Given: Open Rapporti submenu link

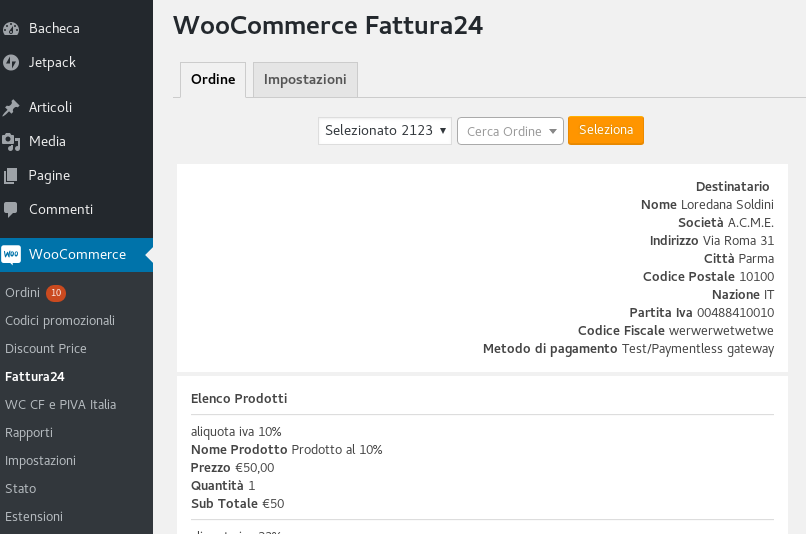Looking at the screenshot, I should [x=29, y=433].
